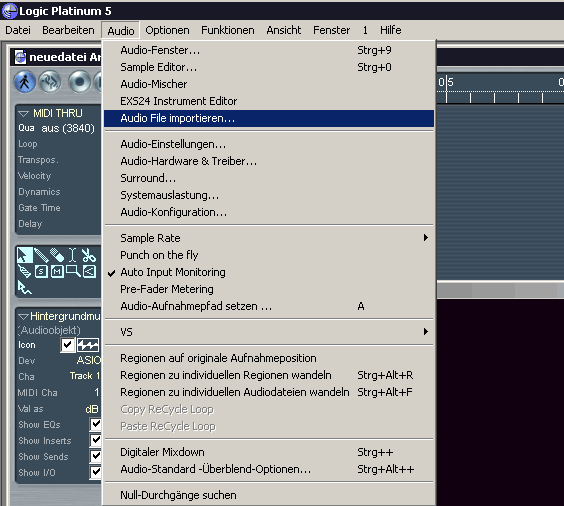Screen dimensions: 564x506
Task: Select the Automation pointer tool
Action: click(24, 288)
